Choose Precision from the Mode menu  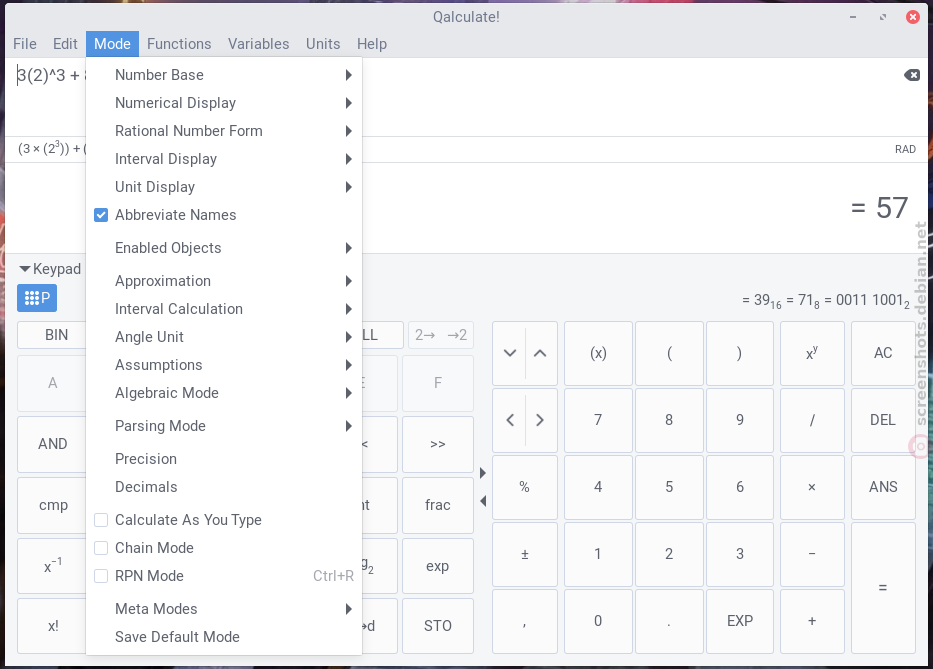point(224,459)
